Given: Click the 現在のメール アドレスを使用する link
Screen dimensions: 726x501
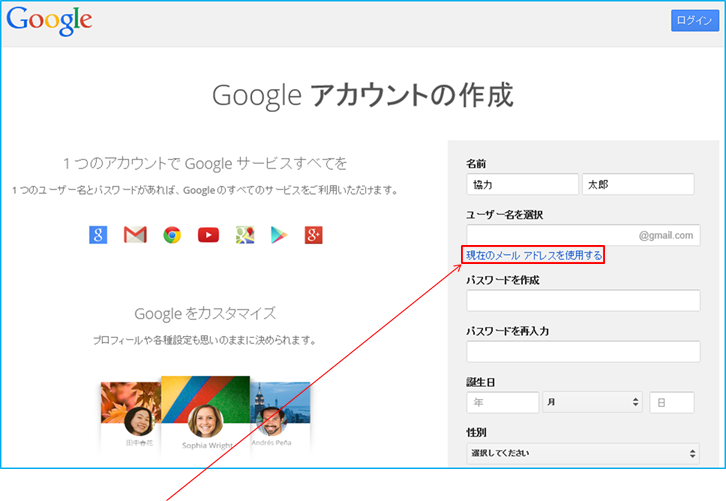Looking at the screenshot, I should (x=534, y=256).
